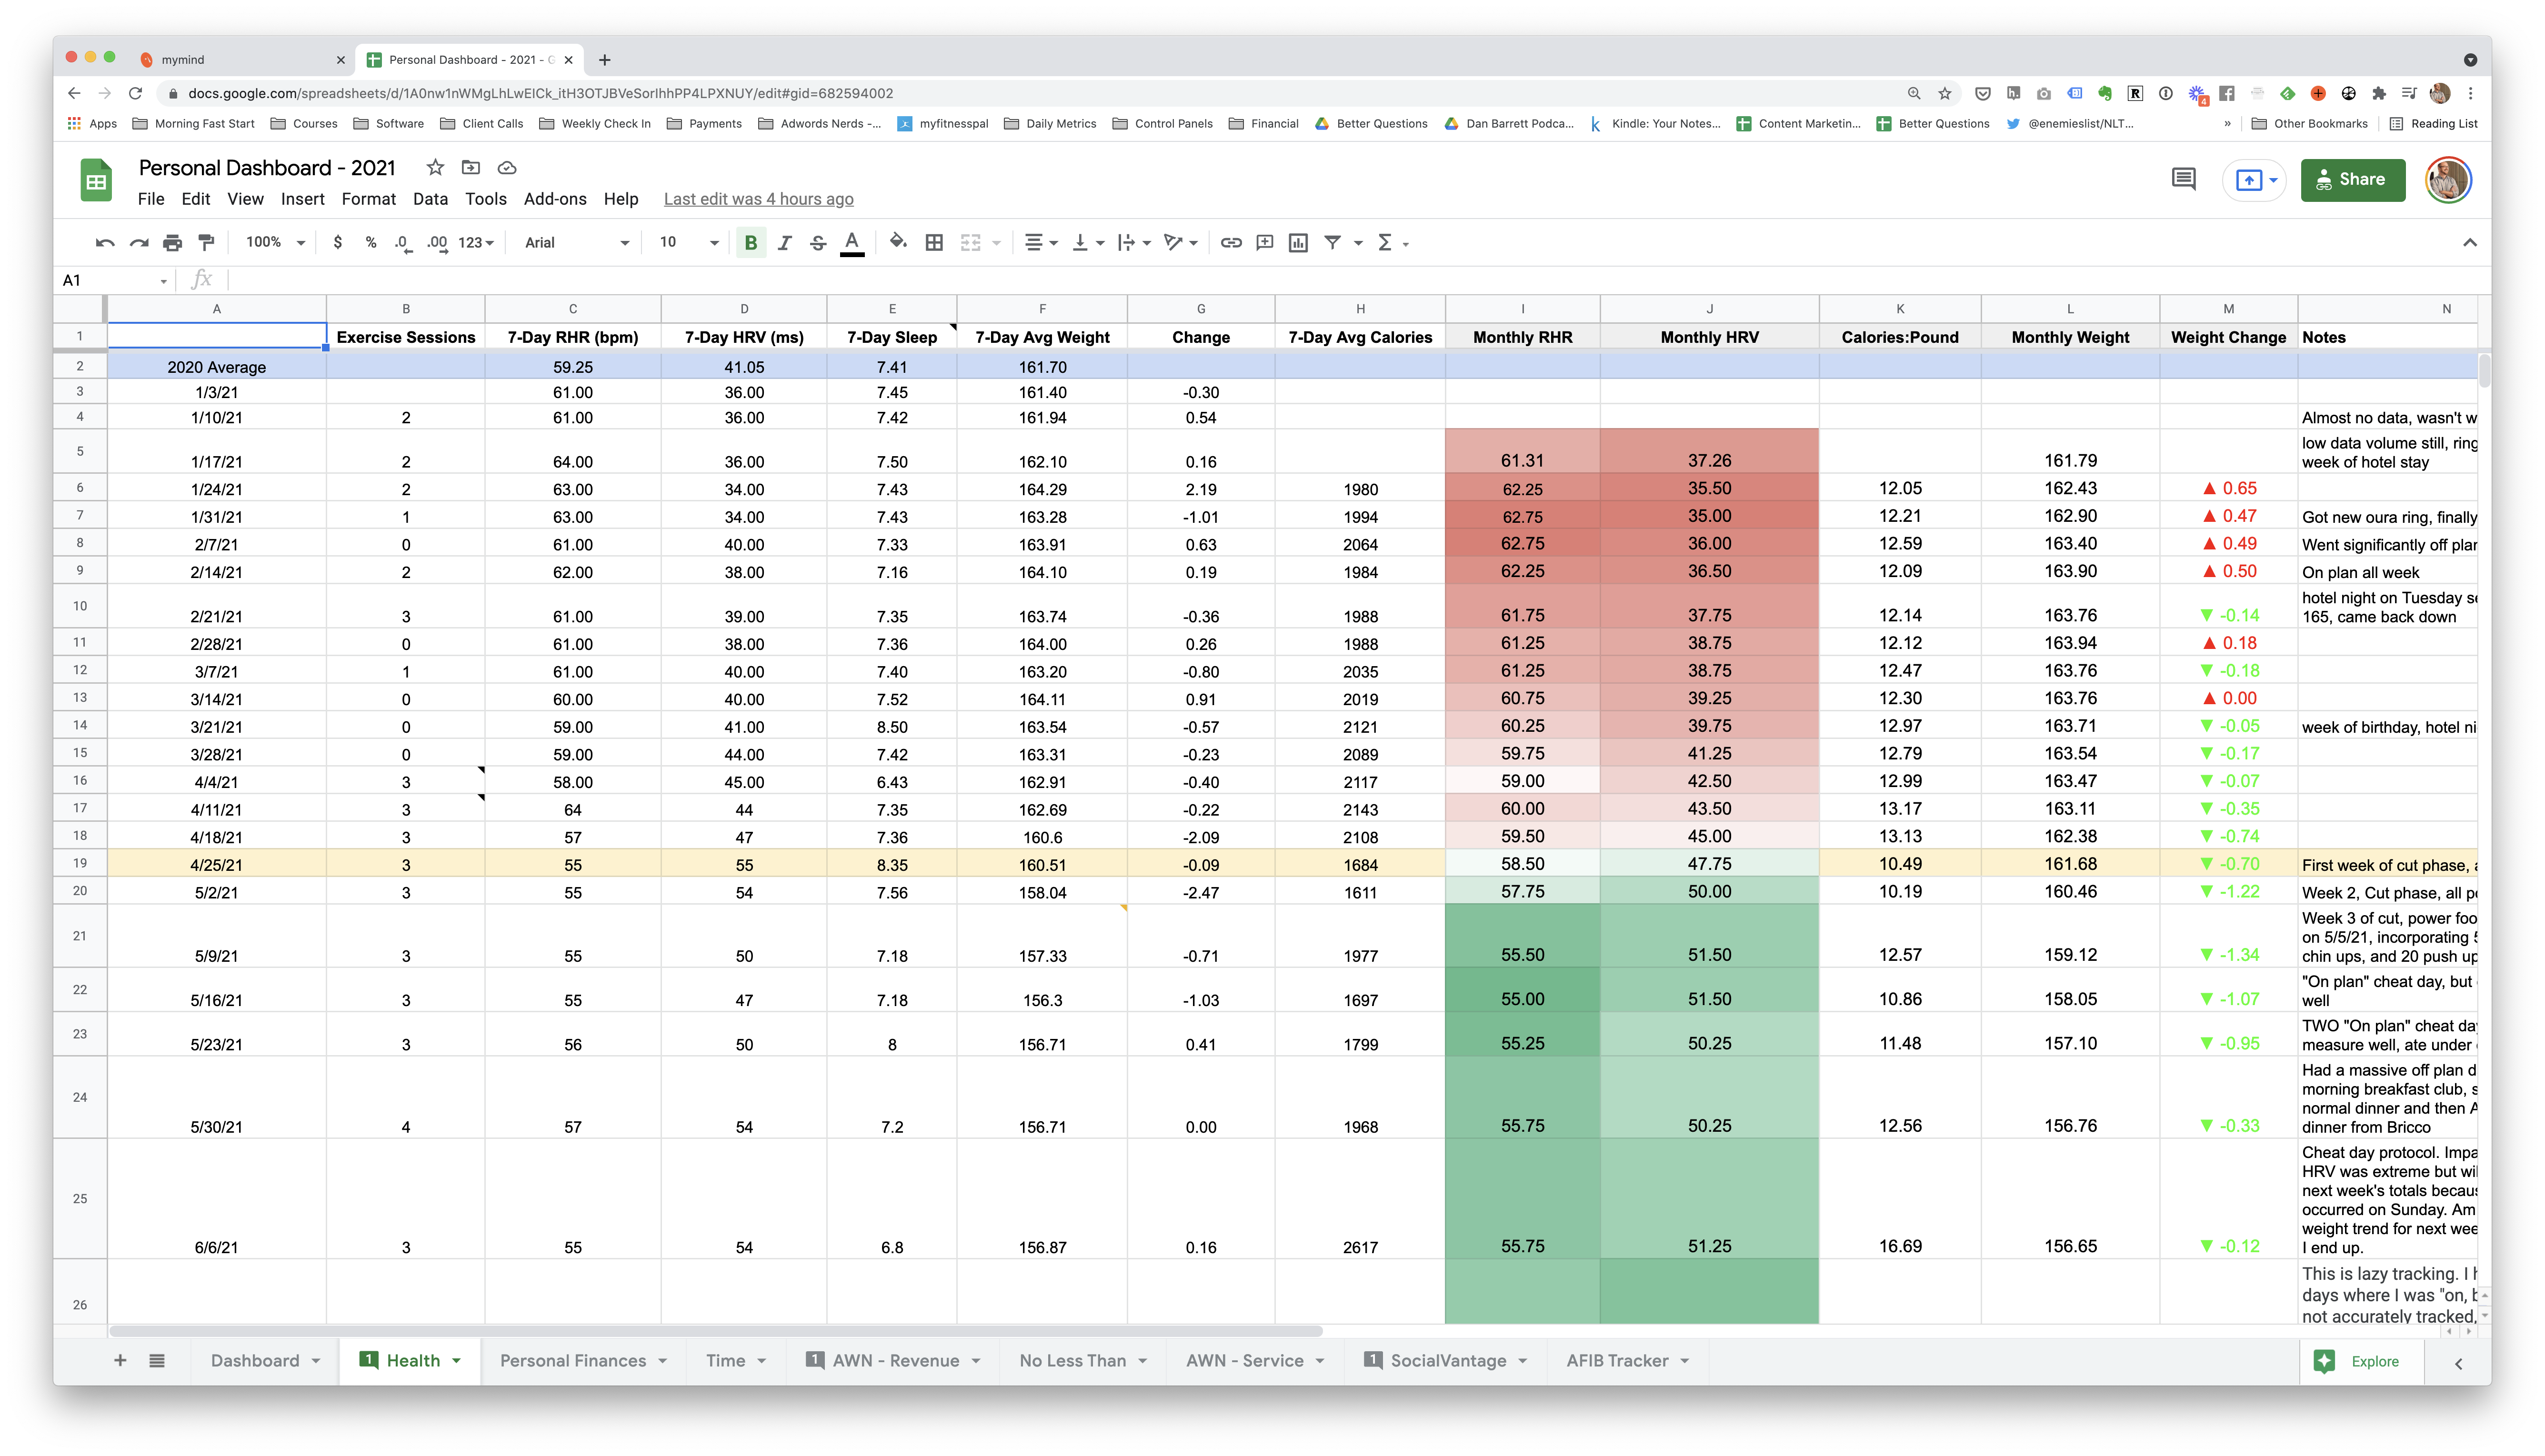Insert chart via toolbar icon

pos(1298,242)
